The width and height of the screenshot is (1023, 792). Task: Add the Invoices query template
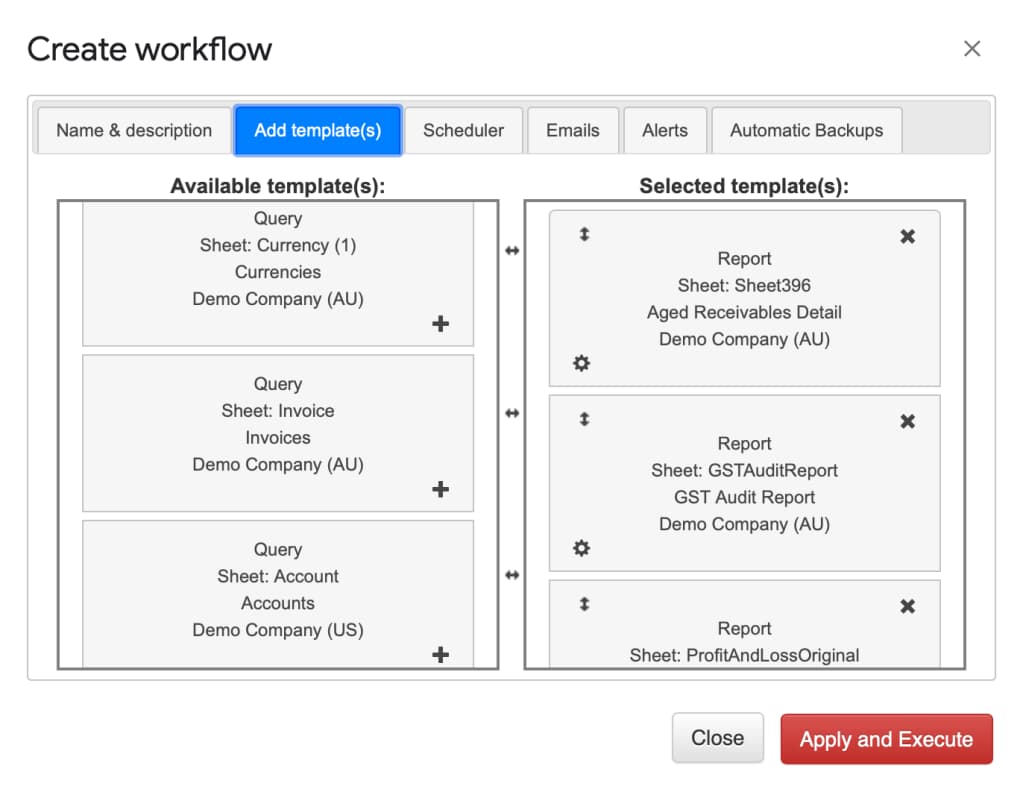(x=440, y=489)
